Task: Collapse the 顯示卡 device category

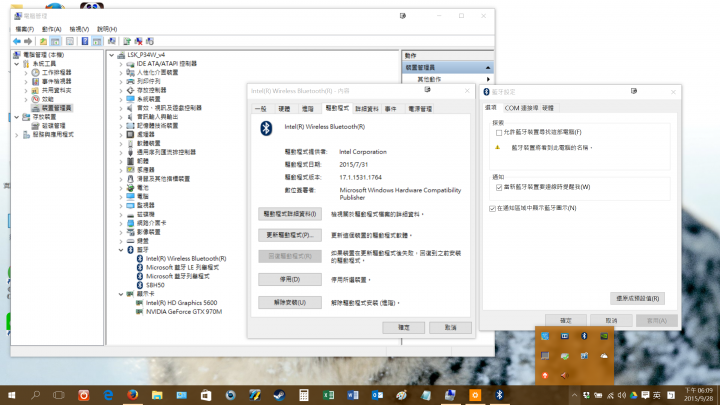Action: point(121,294)
